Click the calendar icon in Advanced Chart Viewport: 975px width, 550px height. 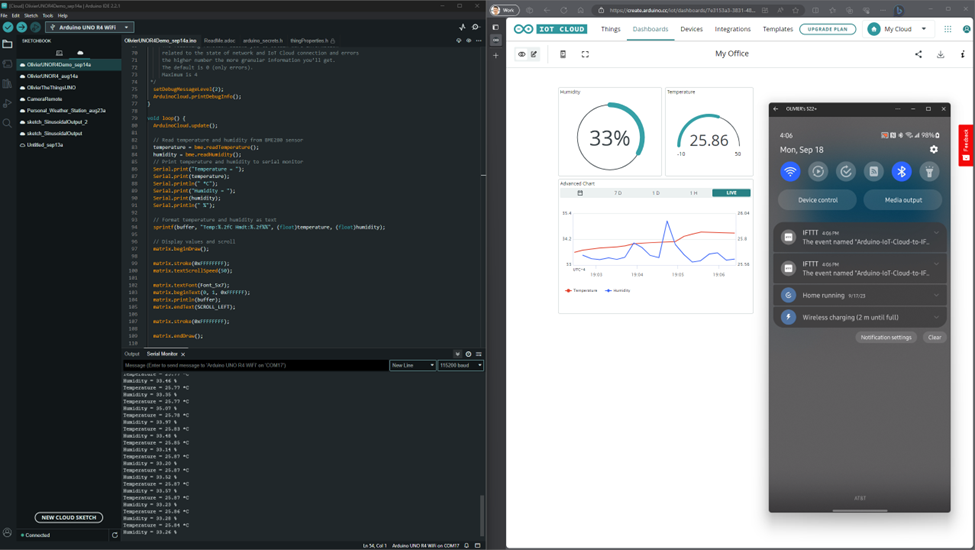[580, 193]
